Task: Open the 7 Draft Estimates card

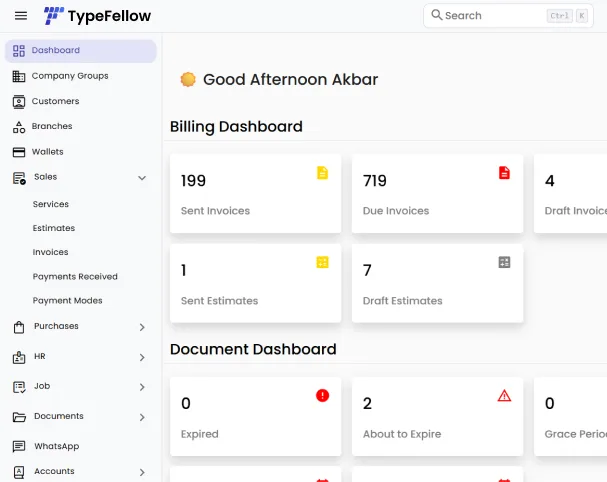Action: point(437,283)
